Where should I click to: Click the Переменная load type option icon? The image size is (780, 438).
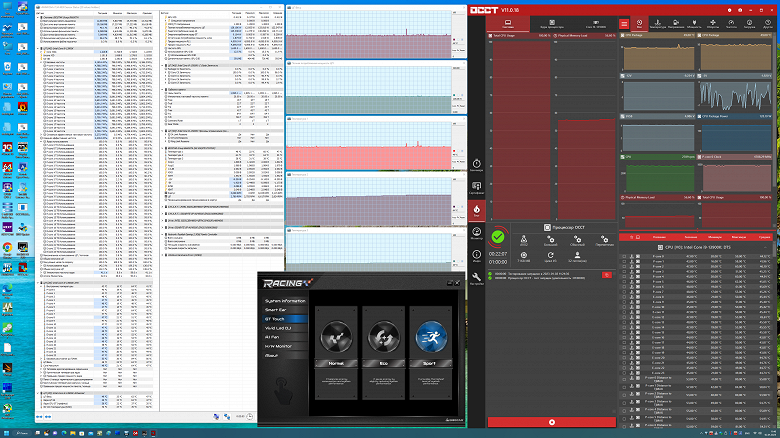pyautogui.click(x=604, y=240)
